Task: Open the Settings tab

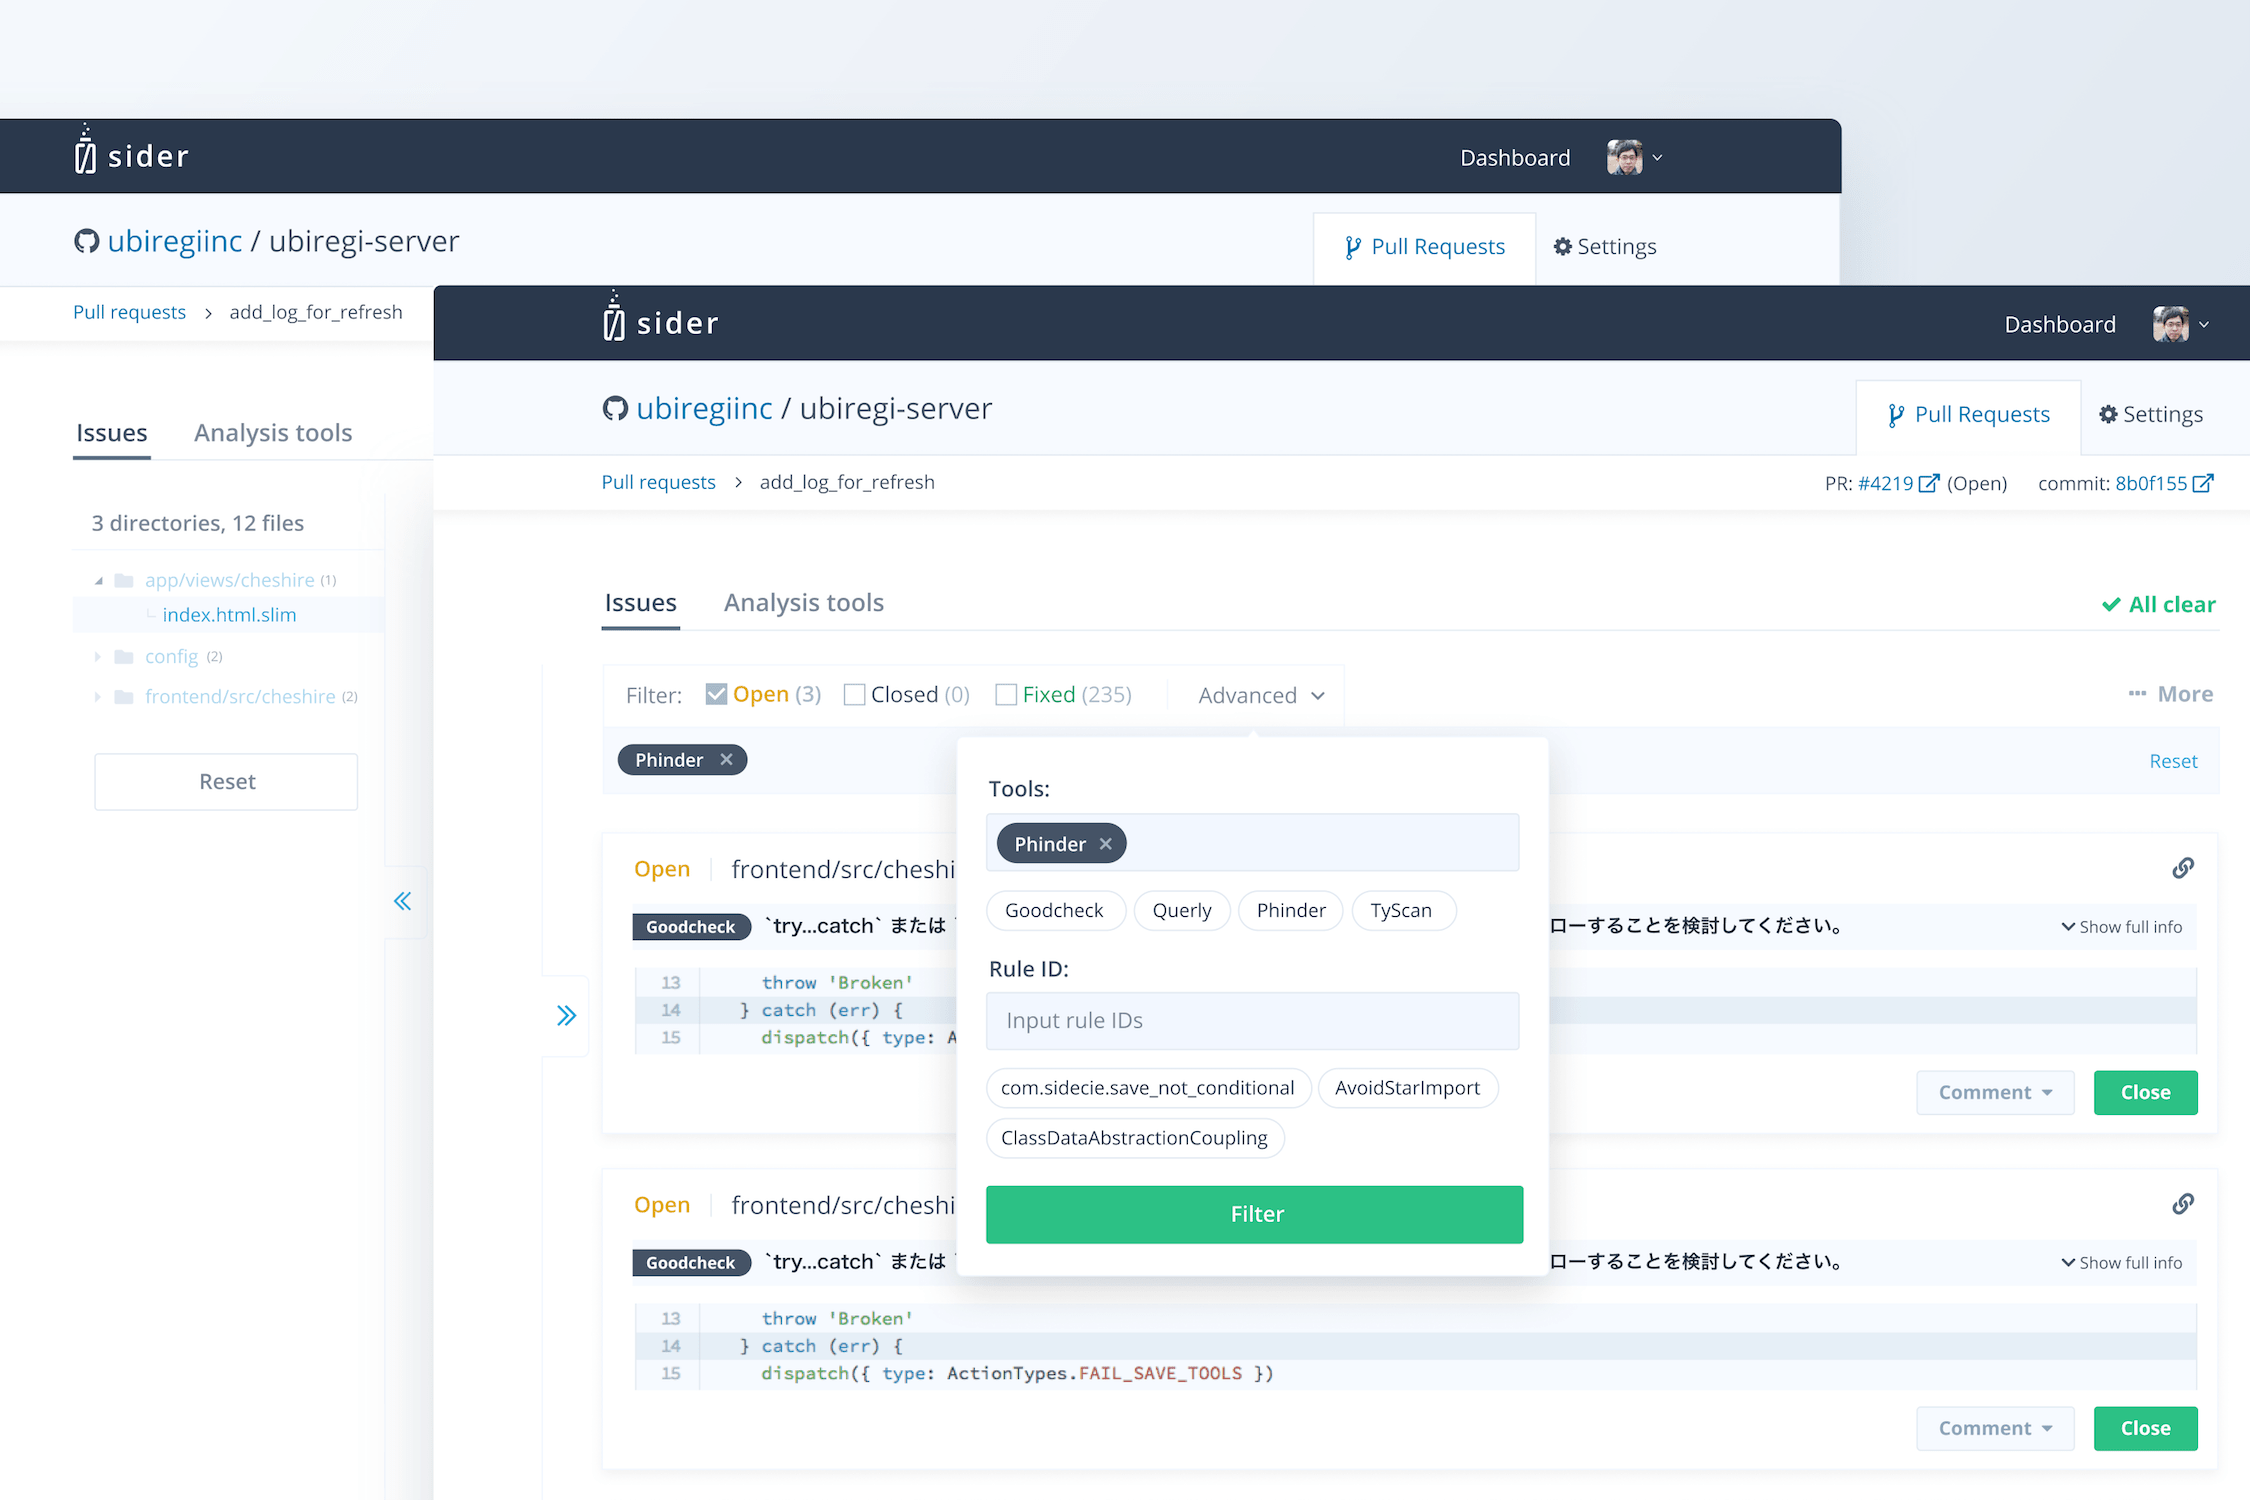Action: click(x=2150, y=414)
